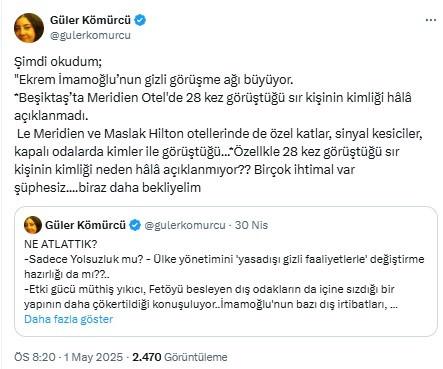Open the @gulerkomurcu handle under the name
The width and height of the screenshot is (443, 369).
click(90, 35)
